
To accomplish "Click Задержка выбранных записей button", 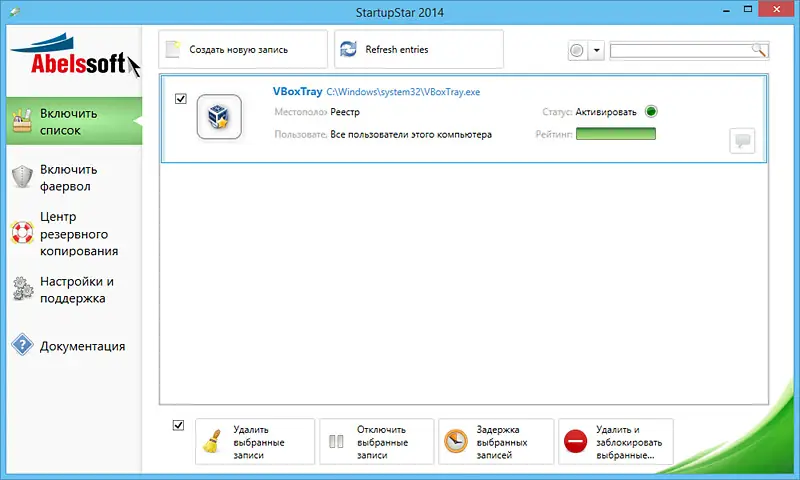I will (496, 442).
